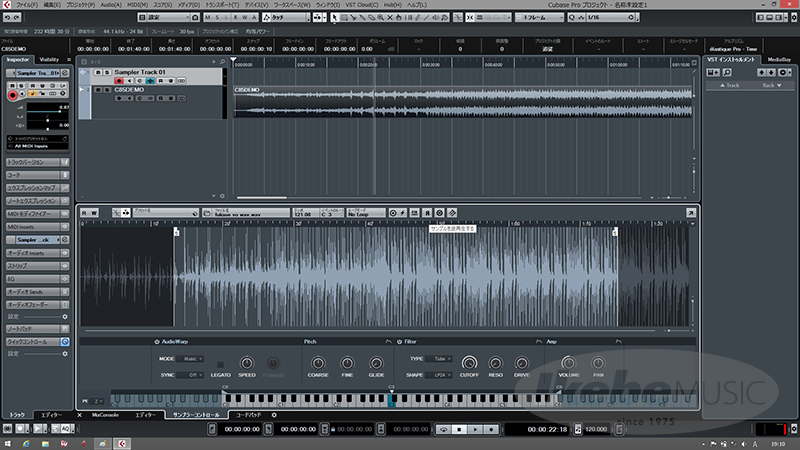Open the AudioWarp MODE dropdown
Screen dimensions: 800x450
tap(192, 358)
